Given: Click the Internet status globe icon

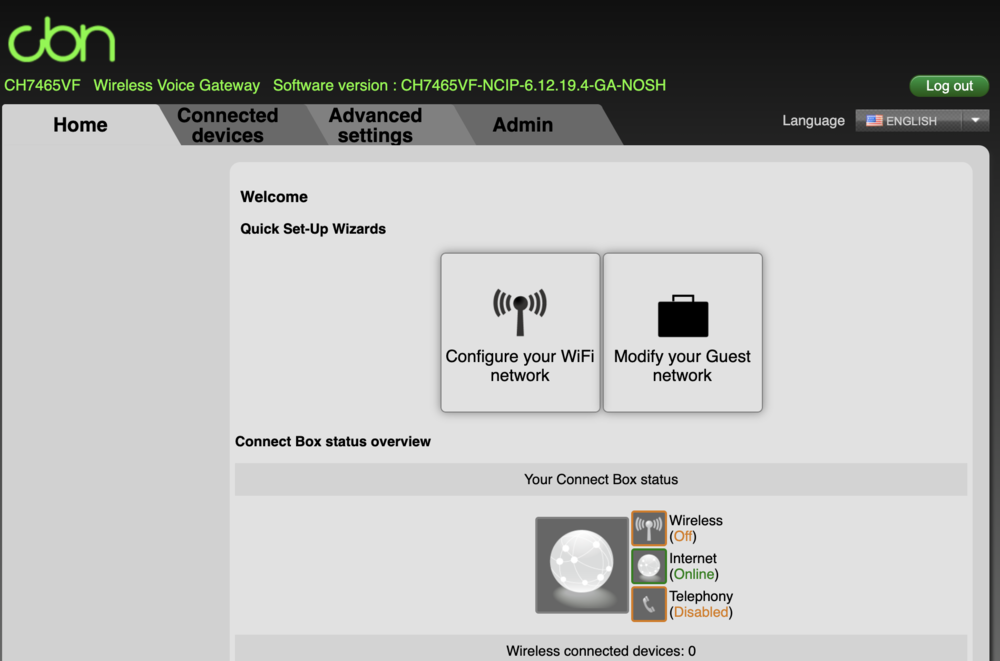Looking at the screenshot, I should click(649, 566).
